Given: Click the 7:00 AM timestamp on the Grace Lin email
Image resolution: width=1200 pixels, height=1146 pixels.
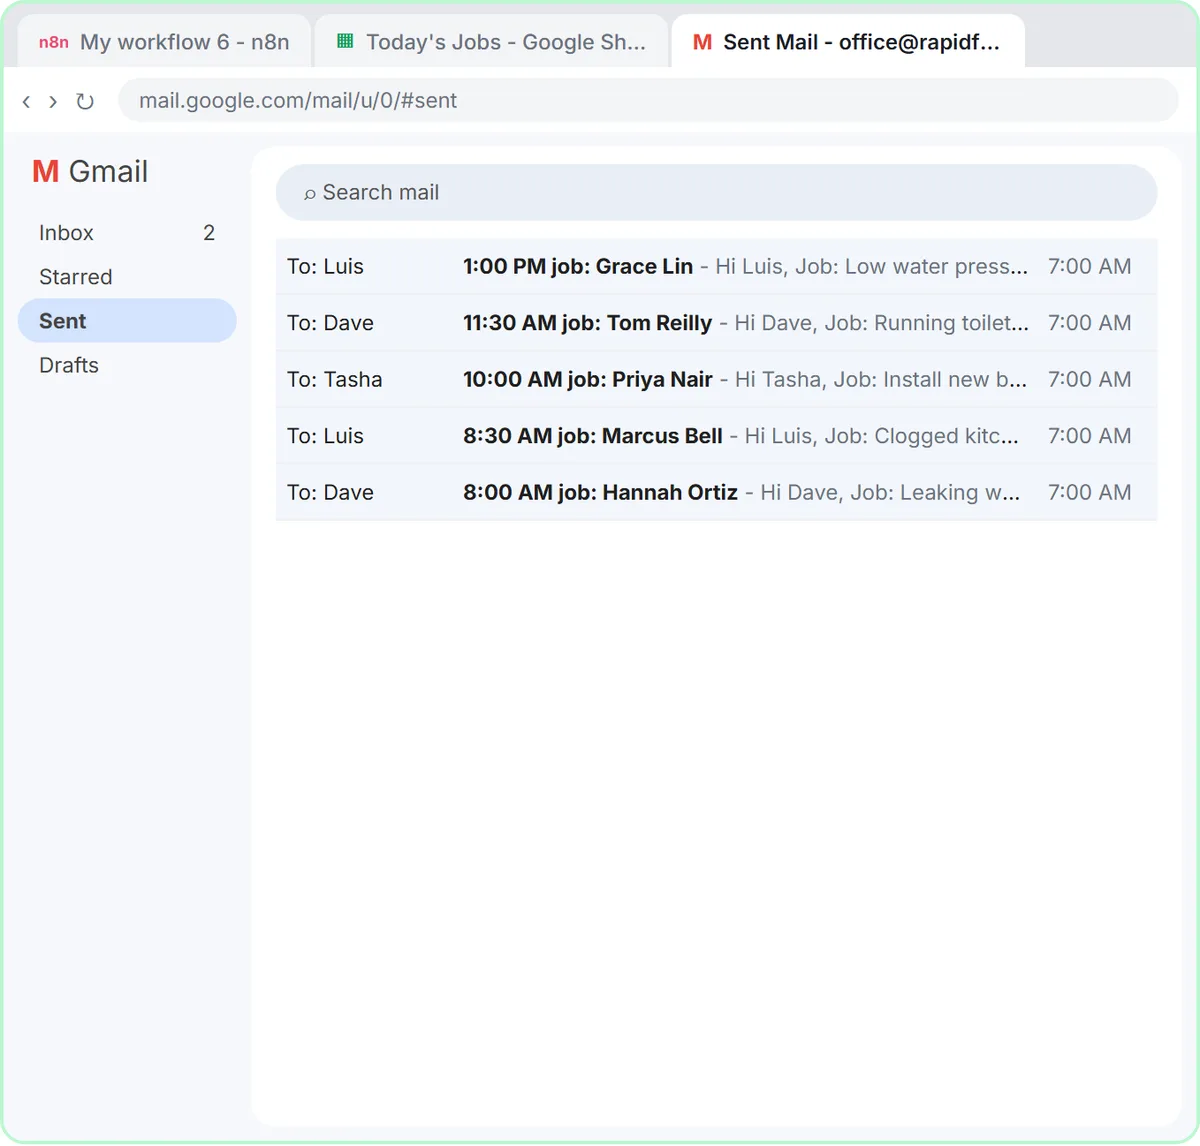Looking at the screenshot, I should (x=1090, y=267).
